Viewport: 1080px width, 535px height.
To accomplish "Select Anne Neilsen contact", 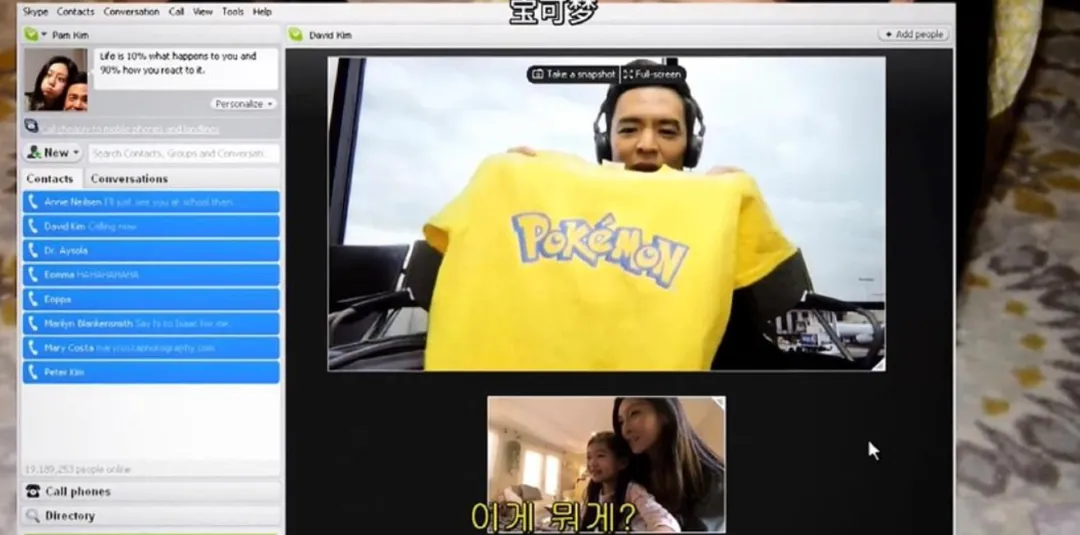I will coord(151,202).
